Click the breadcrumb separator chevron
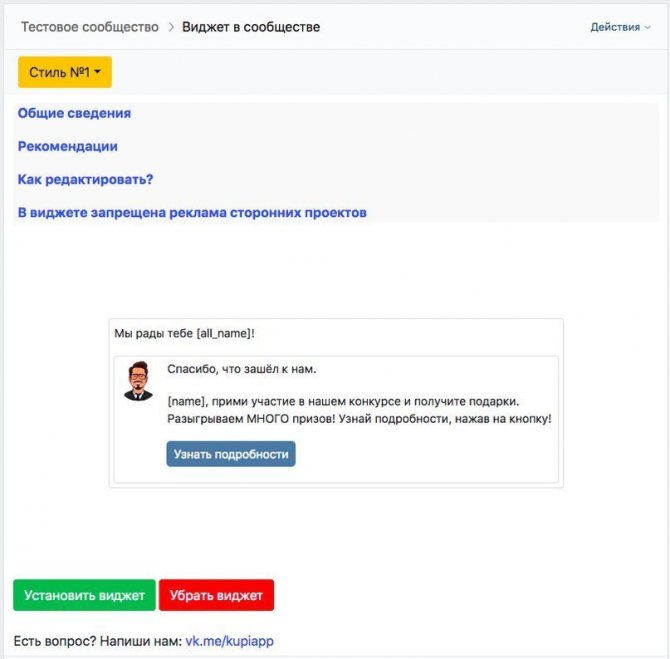The width and height of the screenshot is (670, 659). click(x=171, y=27)
